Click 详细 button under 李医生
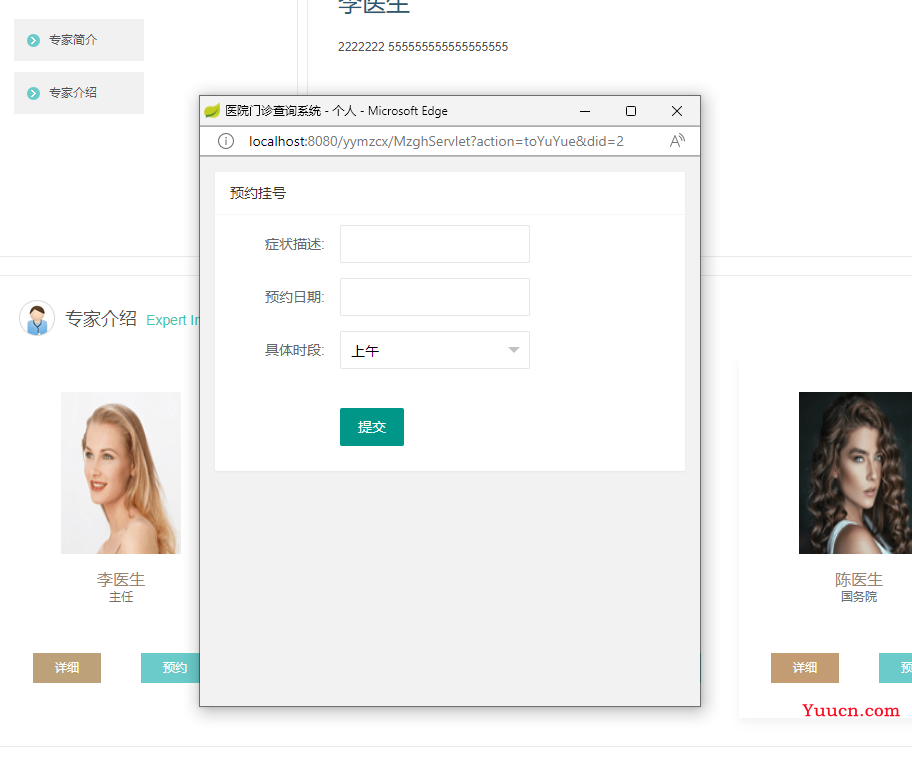Image resolution: width=912 pixels, height=765 pixels. click(x=67, y=668)
